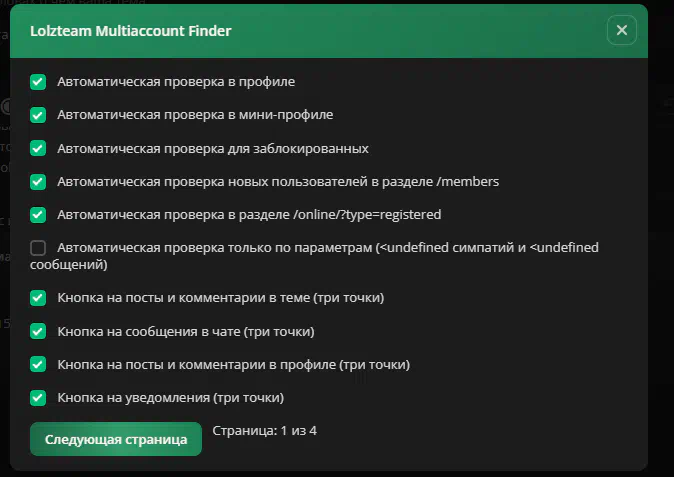The width and height of the screenshot is (674, 477).
Task: Uncheck Автоматическая проверка в профиле
Action: (x=38, y=82)
